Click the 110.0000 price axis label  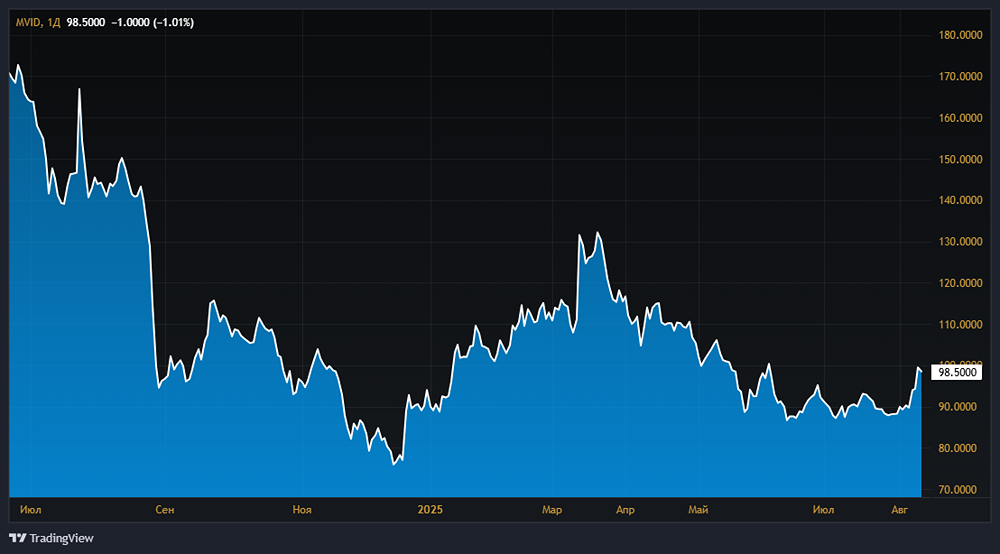[960, 324]
